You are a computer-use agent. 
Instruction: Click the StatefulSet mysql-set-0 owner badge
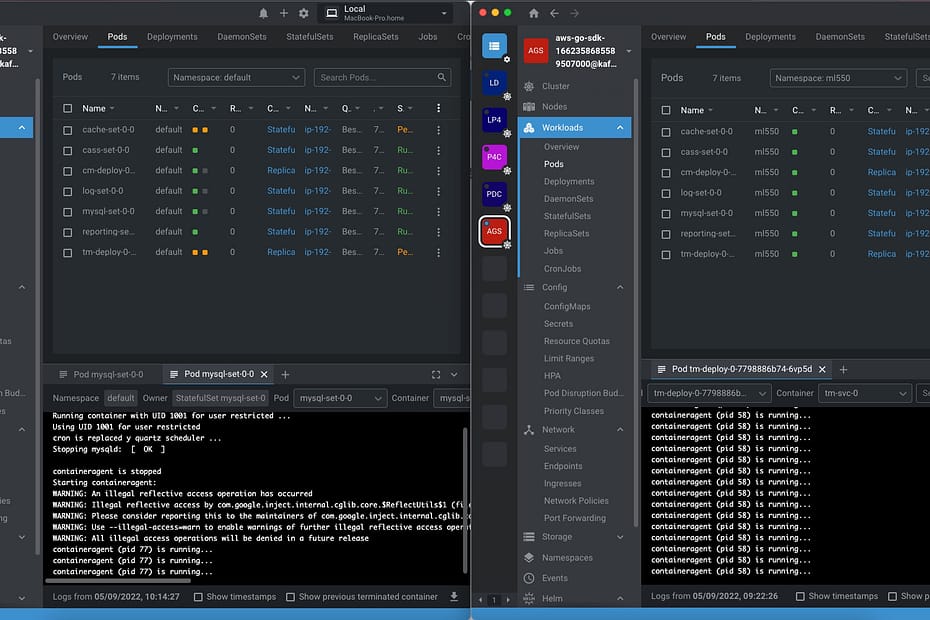[x=220, y=398]
